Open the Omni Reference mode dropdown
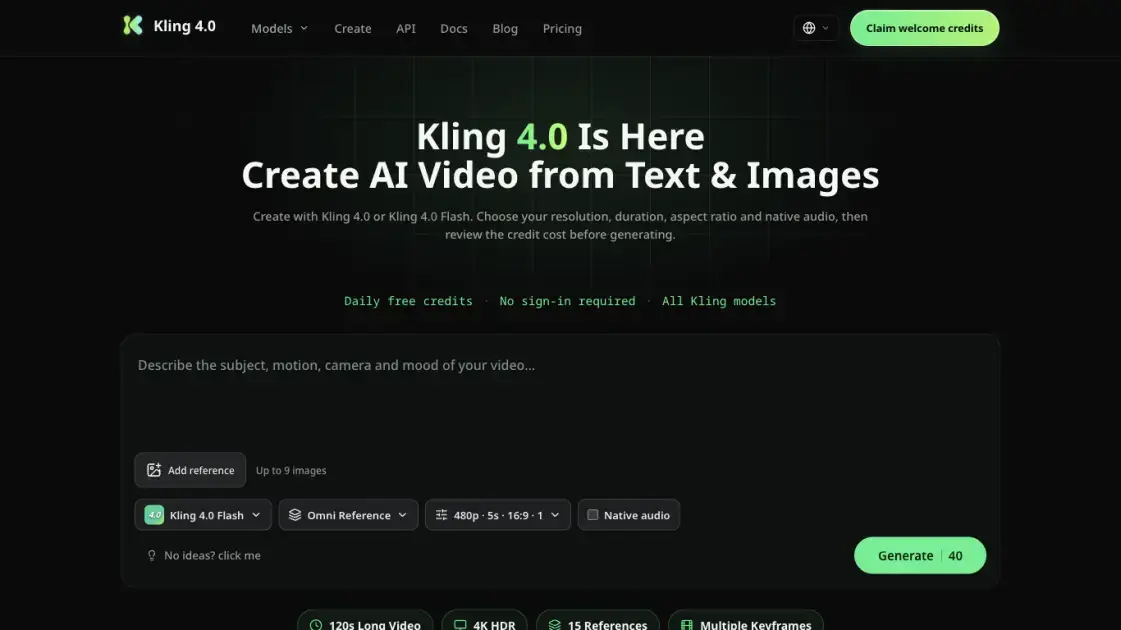The width and height of the screenshot is (1121, 630). point(348,515)
